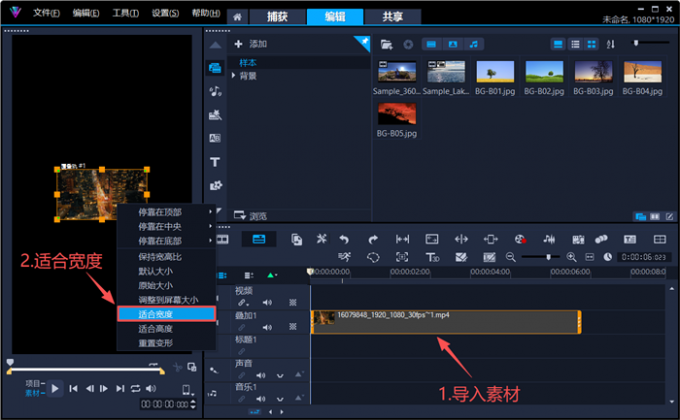This screenshot has height=420, width=680.
Task: Open the Transitions (AB) library sidebar icon
Action: point(215,138)
